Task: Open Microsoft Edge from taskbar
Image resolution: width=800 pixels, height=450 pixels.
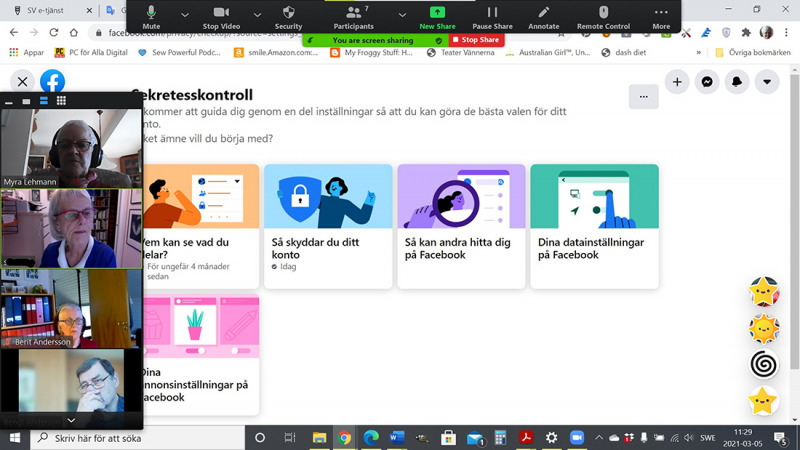Action: click(371, 438)
